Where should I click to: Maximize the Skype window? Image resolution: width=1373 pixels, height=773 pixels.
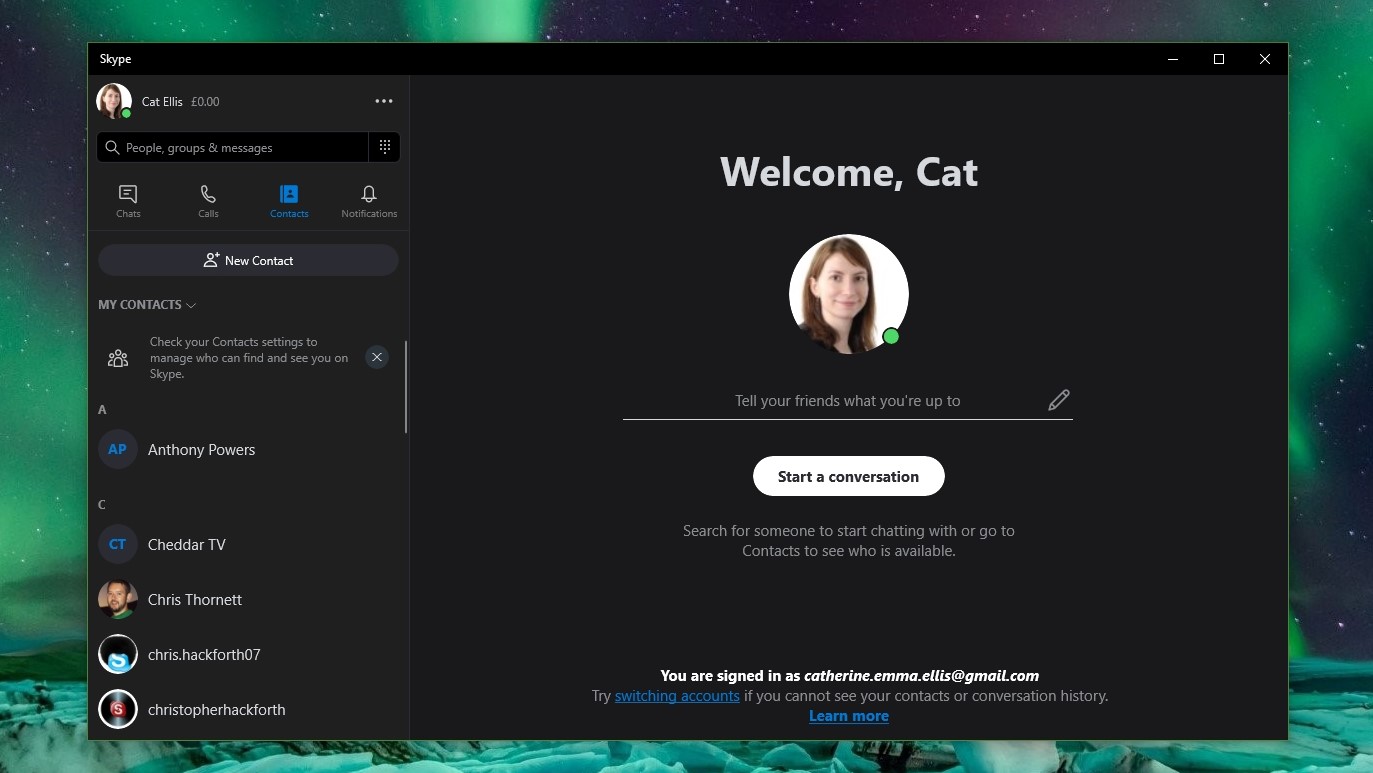[x=1219, y=59]
